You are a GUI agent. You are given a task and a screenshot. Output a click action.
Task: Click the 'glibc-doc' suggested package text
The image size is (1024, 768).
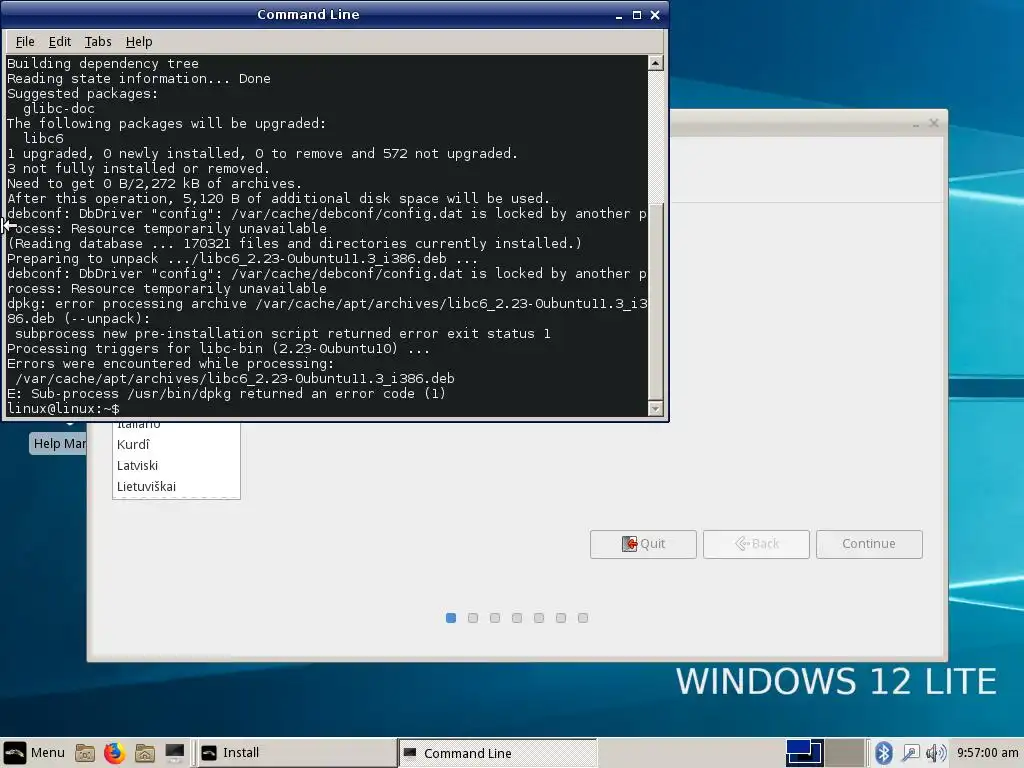(59, 108)
